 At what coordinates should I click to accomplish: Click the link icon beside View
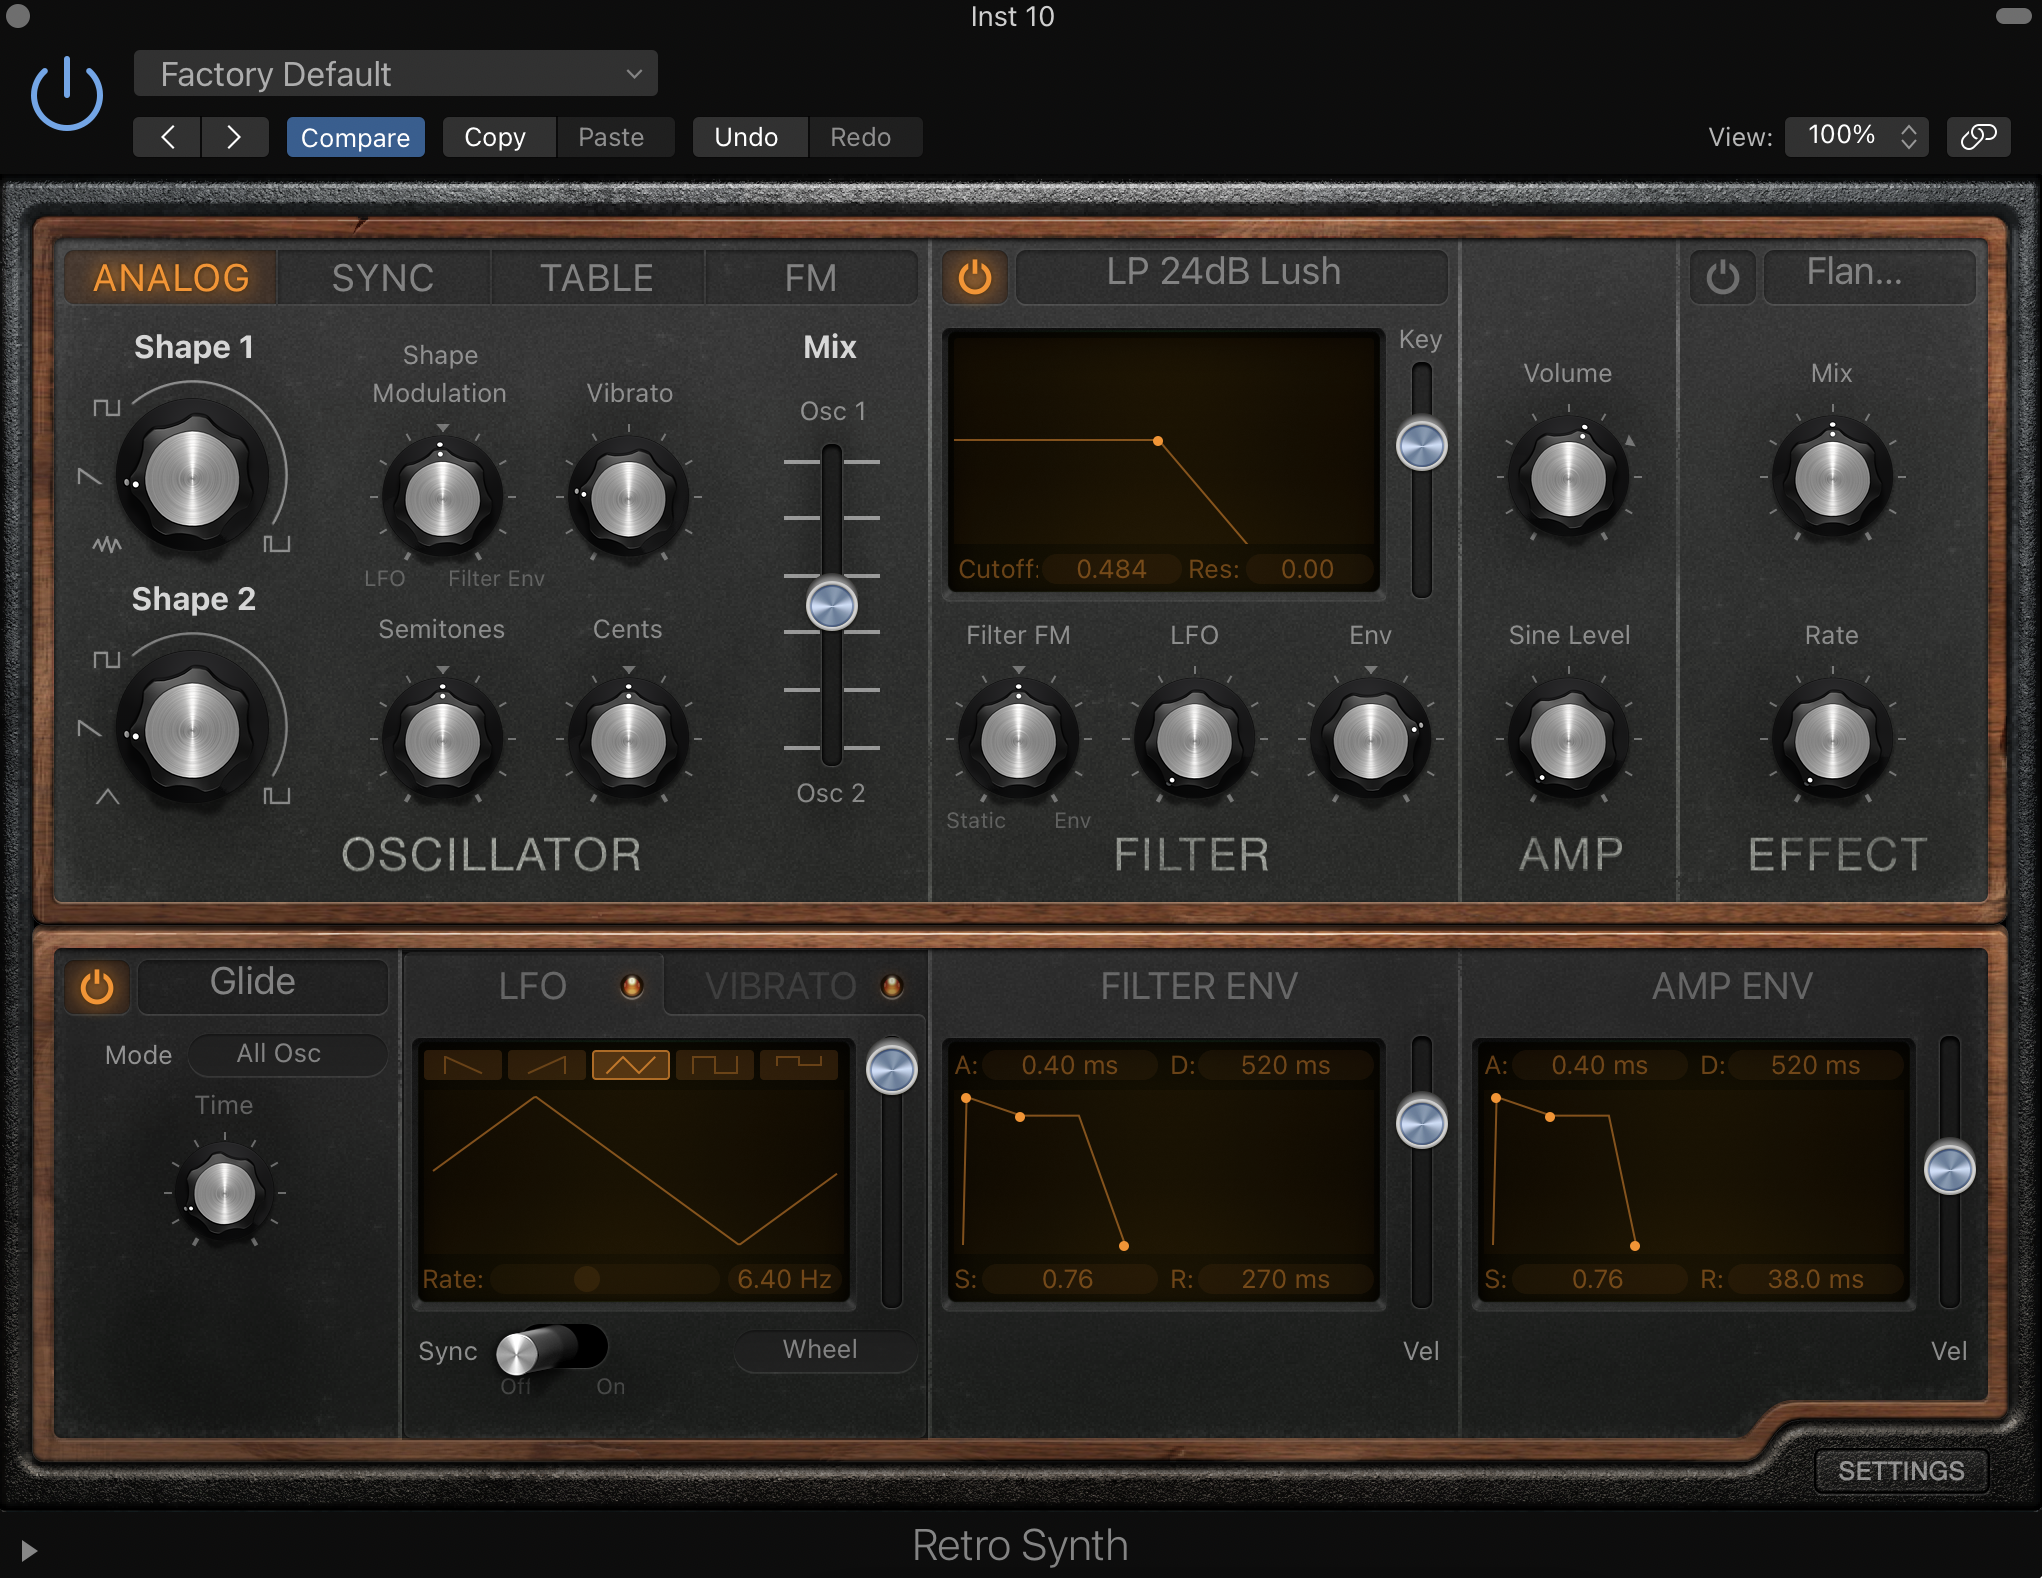(x=1978, y=137)
